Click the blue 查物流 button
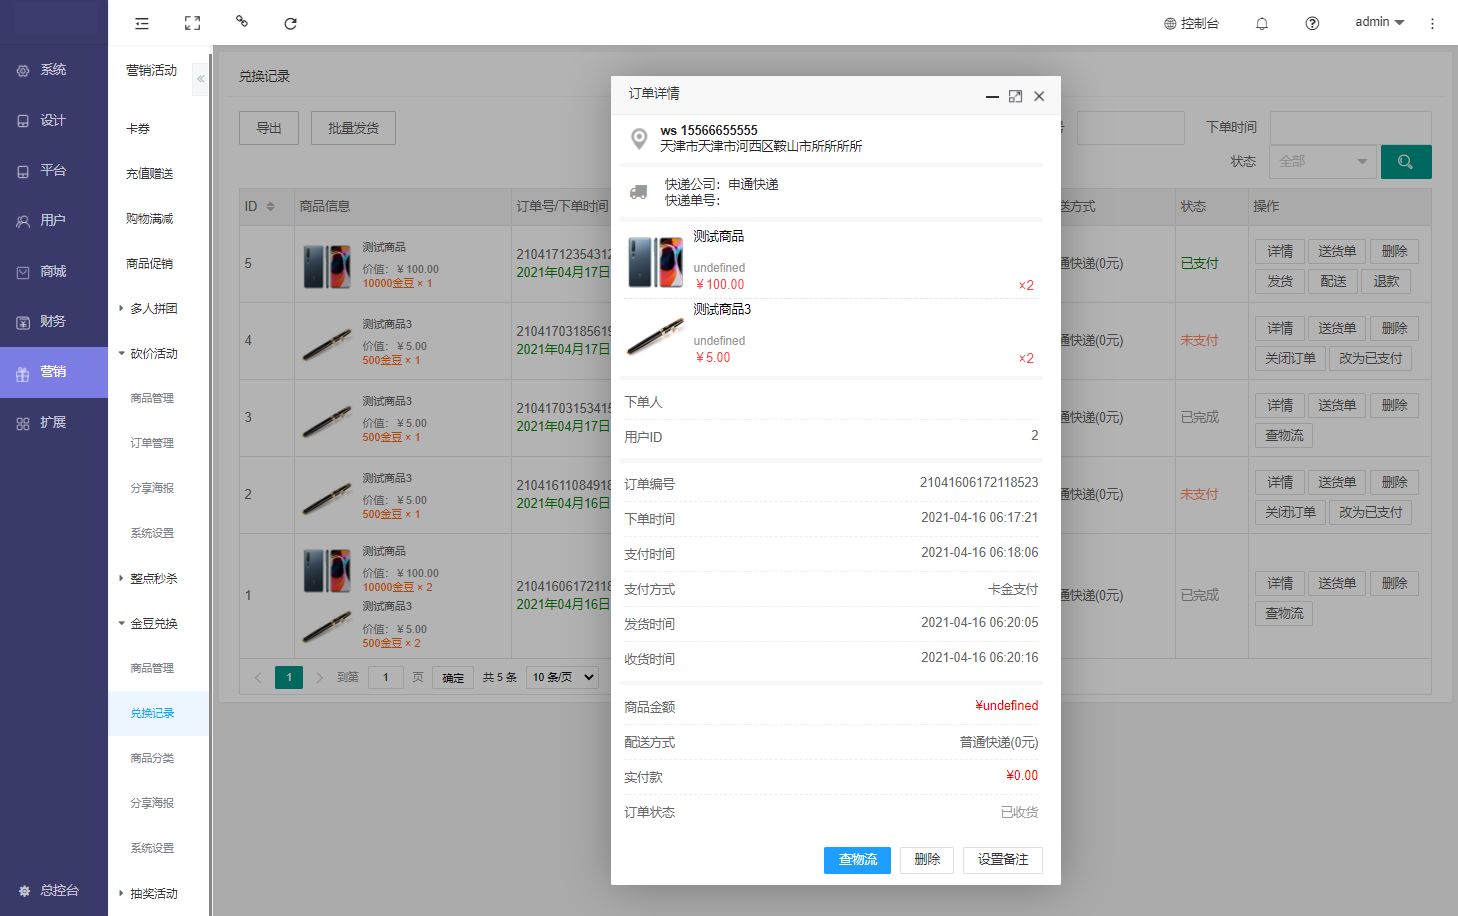The image size is (1458, 916). pos(857,860)
